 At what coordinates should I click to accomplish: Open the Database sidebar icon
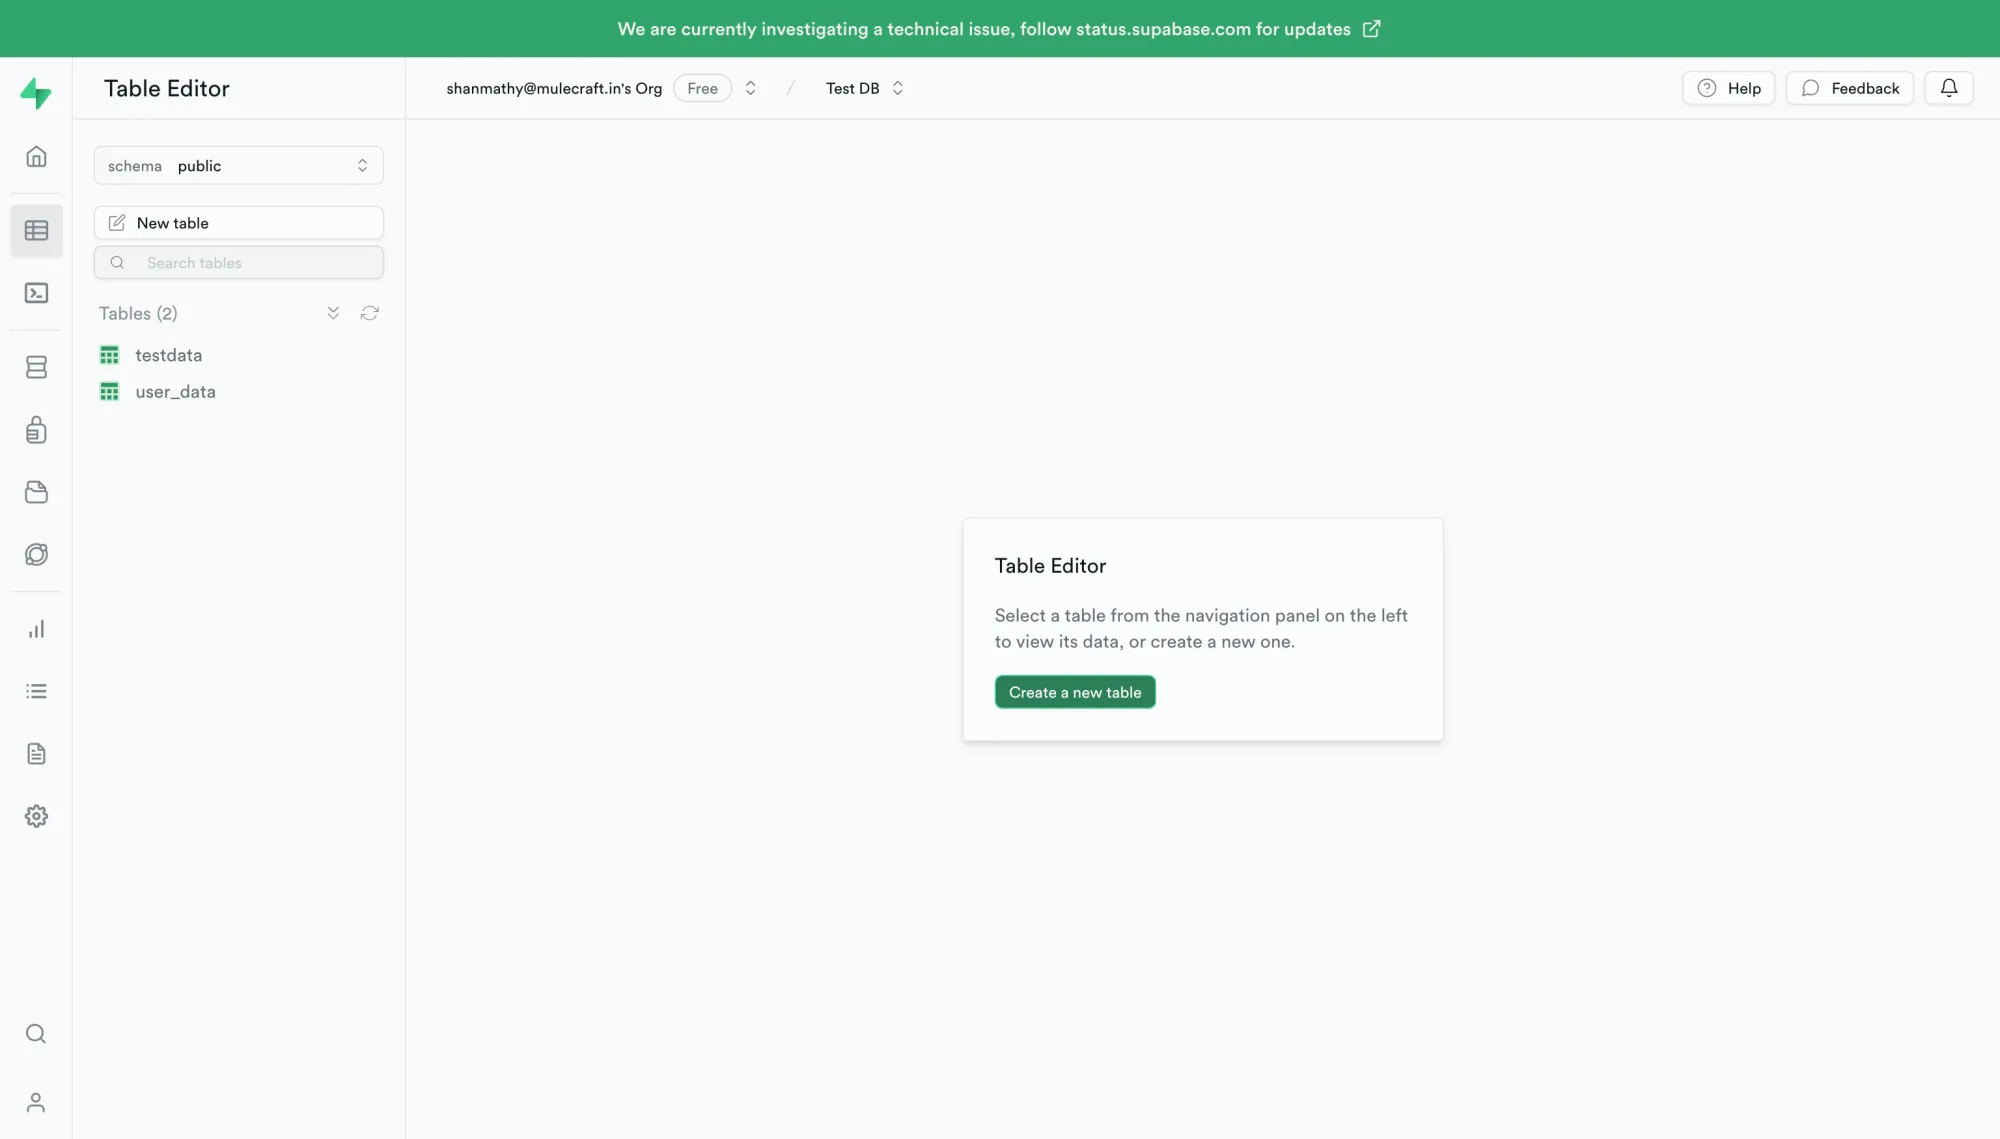coord(36,367)
